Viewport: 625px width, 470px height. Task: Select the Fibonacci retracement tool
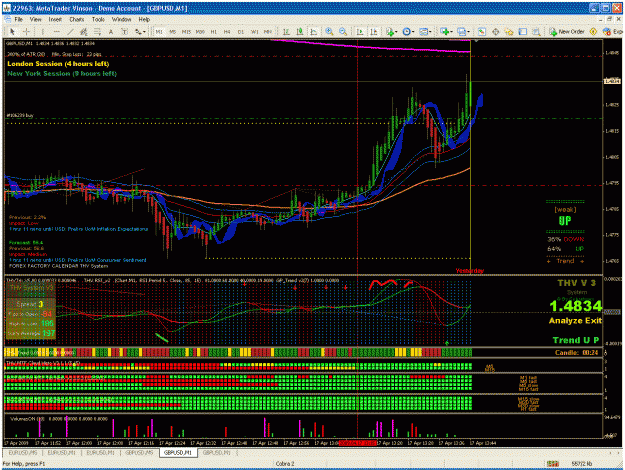tap(97, 32)
